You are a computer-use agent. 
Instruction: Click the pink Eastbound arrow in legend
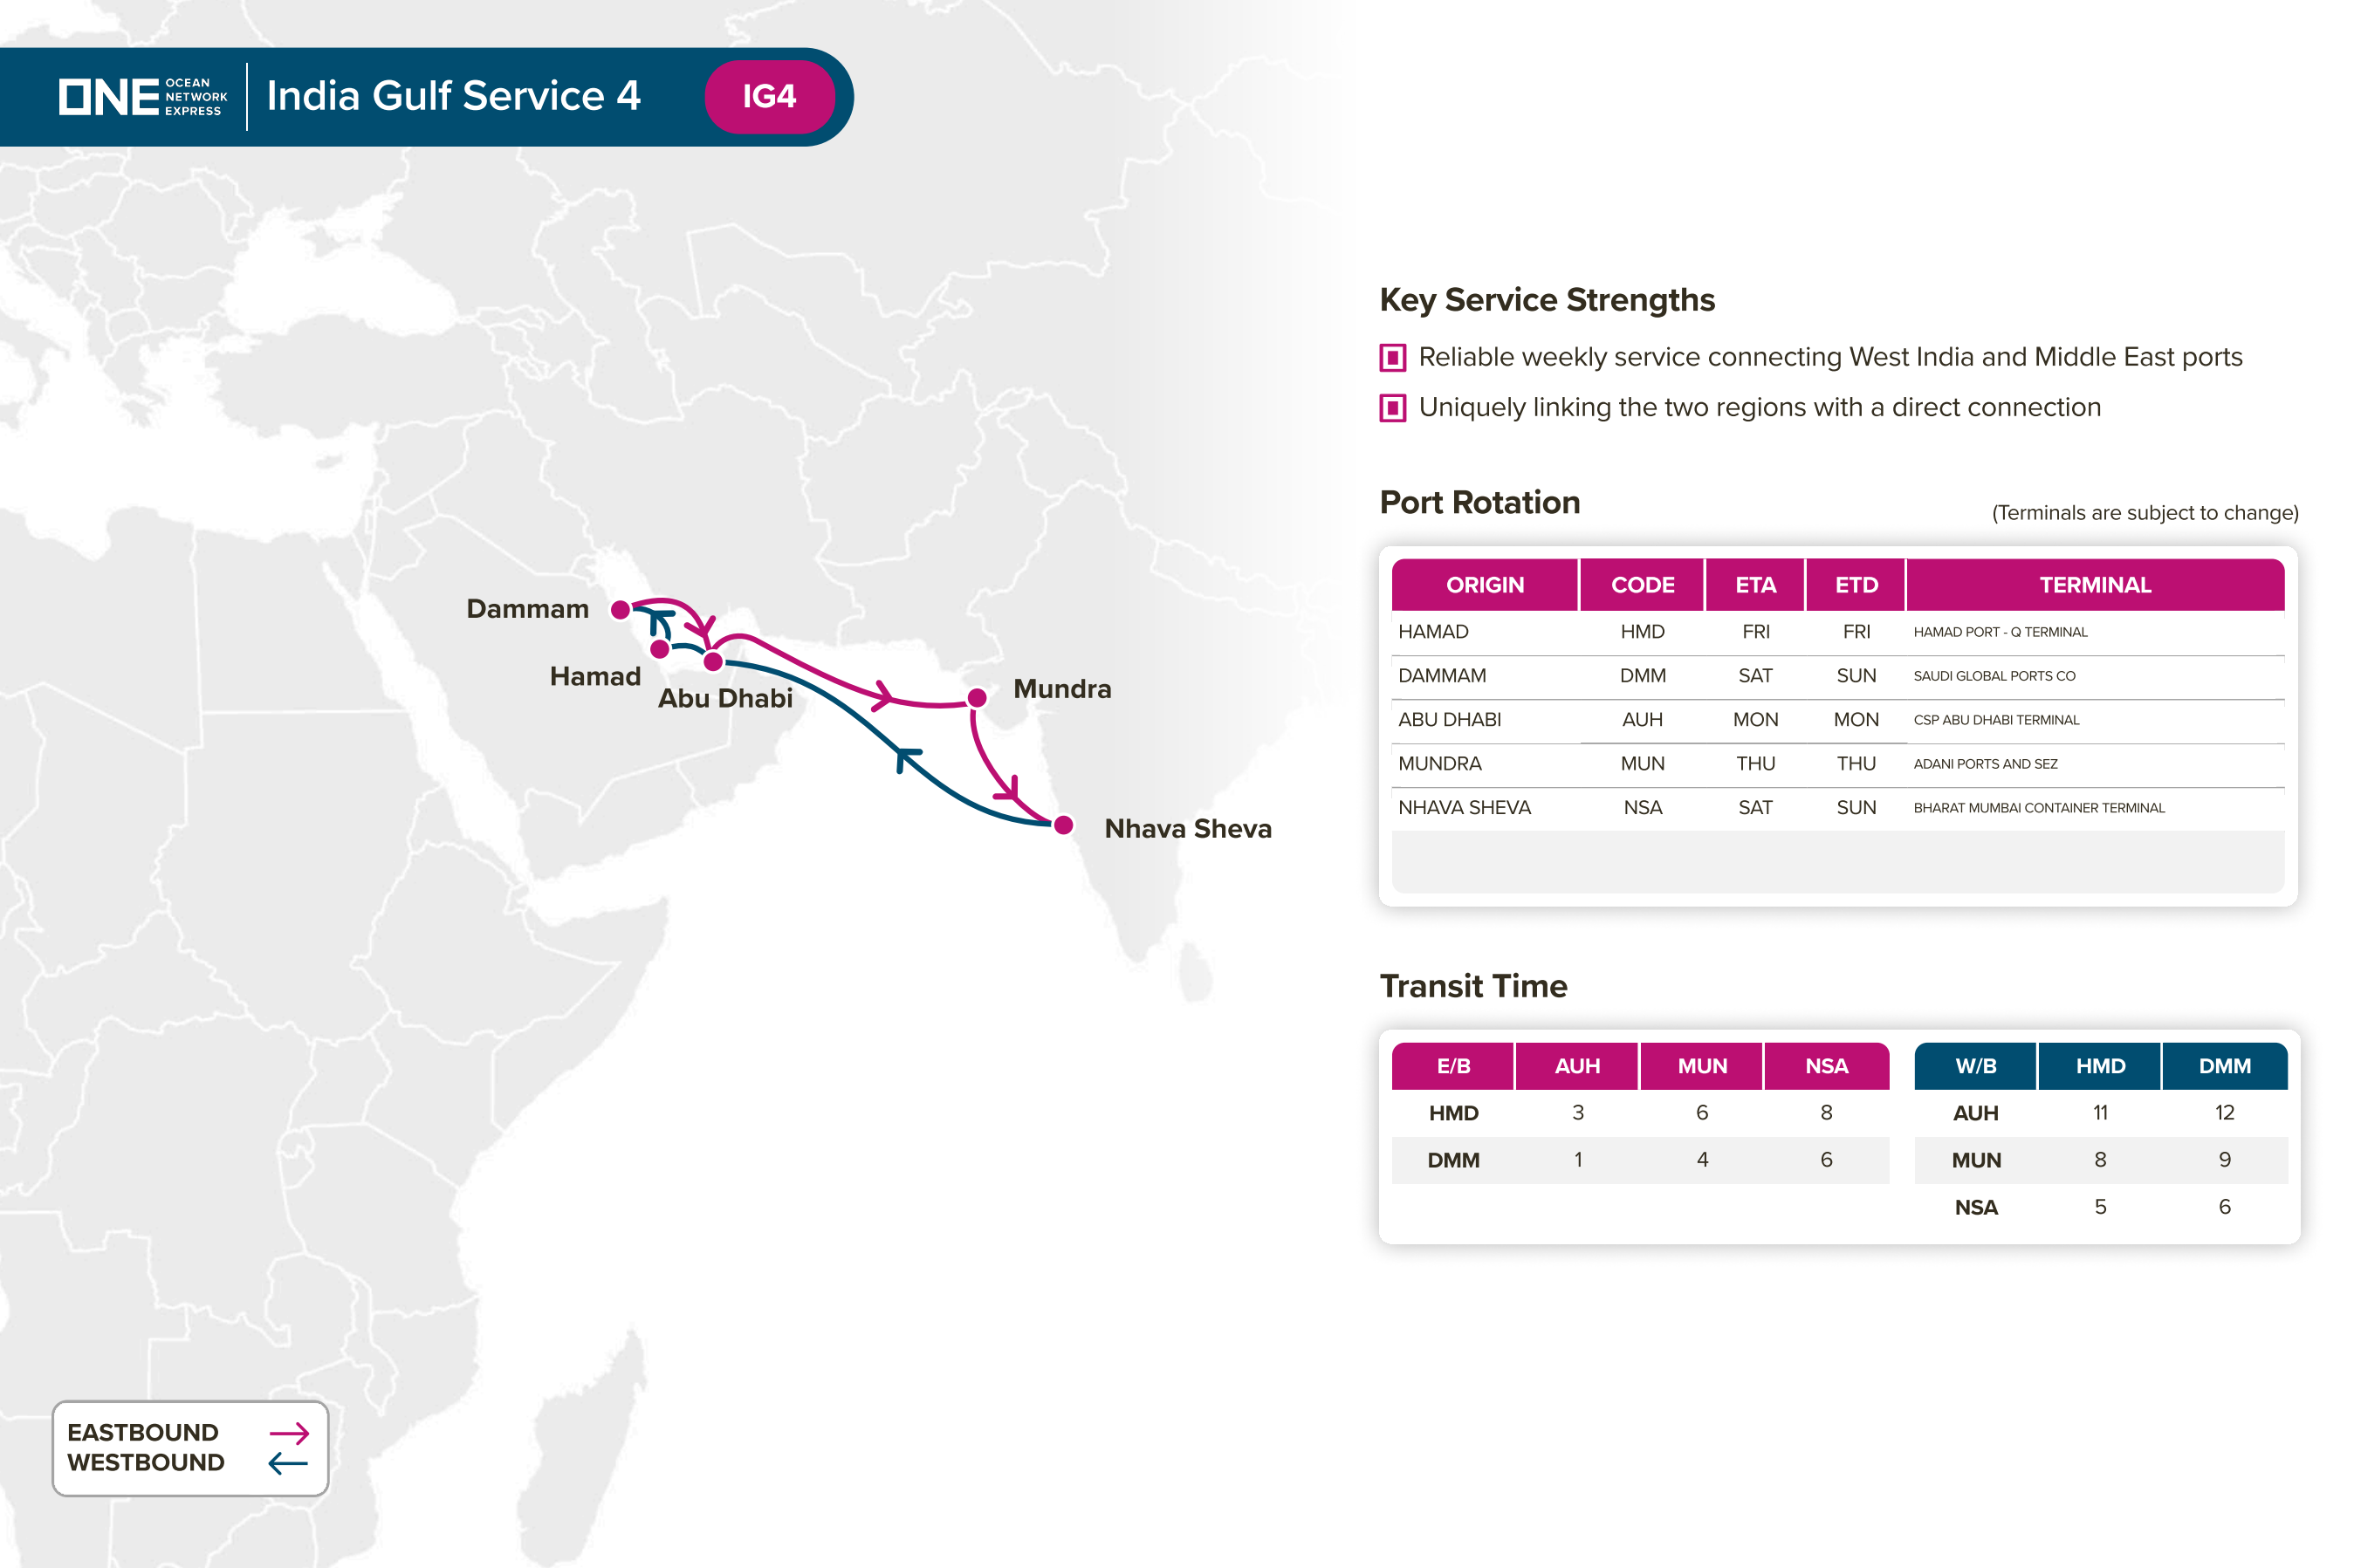coord(289,1433)
